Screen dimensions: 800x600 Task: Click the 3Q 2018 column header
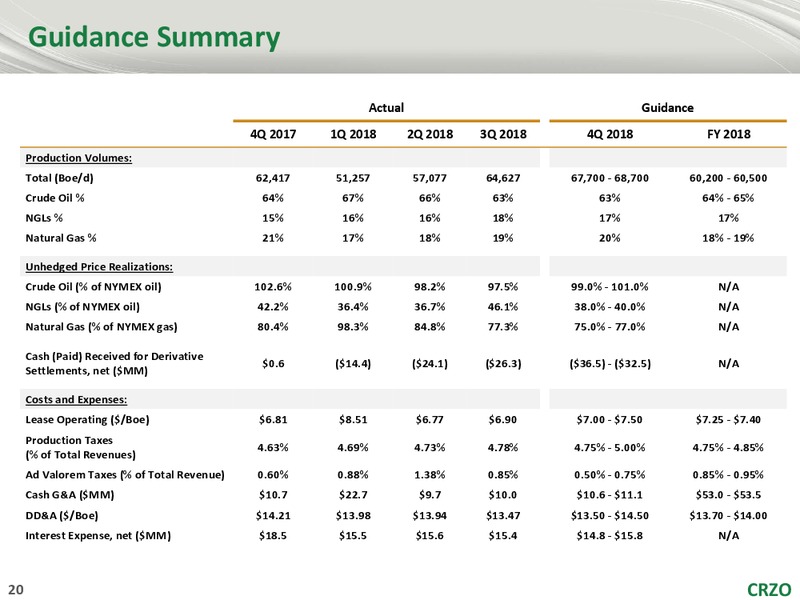click(503, 134)
